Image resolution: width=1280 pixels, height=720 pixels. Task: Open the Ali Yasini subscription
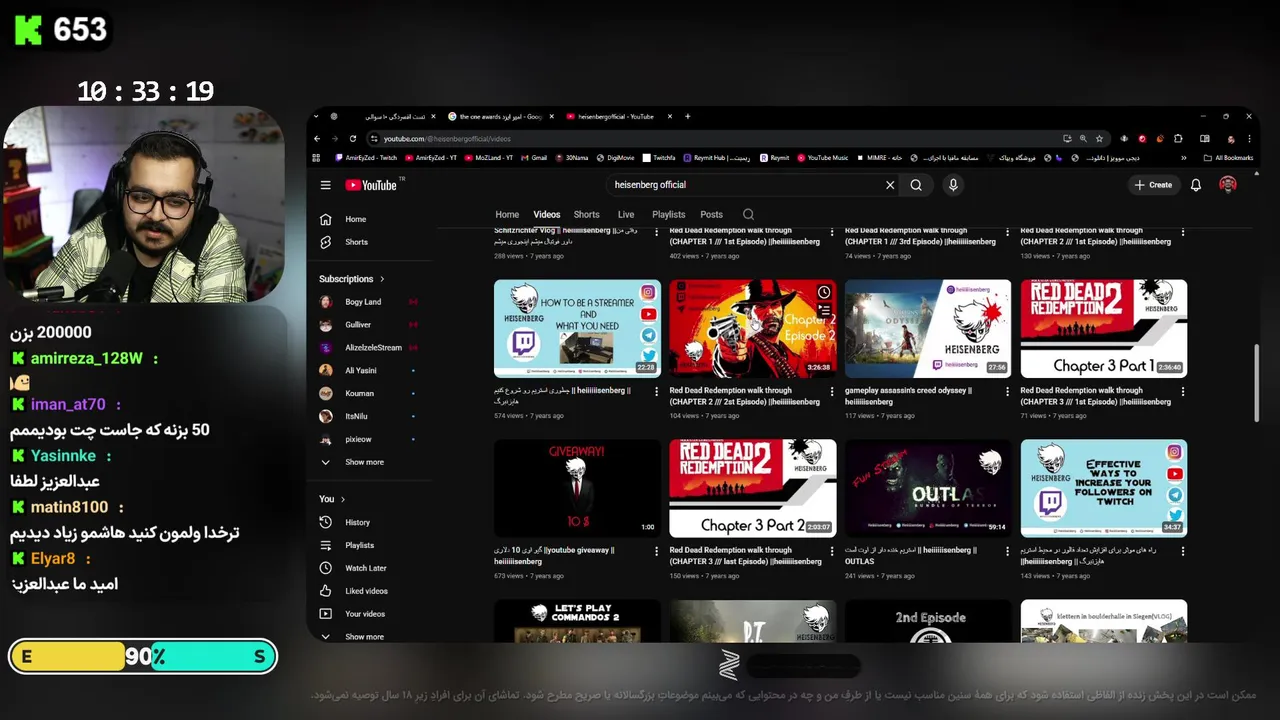coord(360,371)
